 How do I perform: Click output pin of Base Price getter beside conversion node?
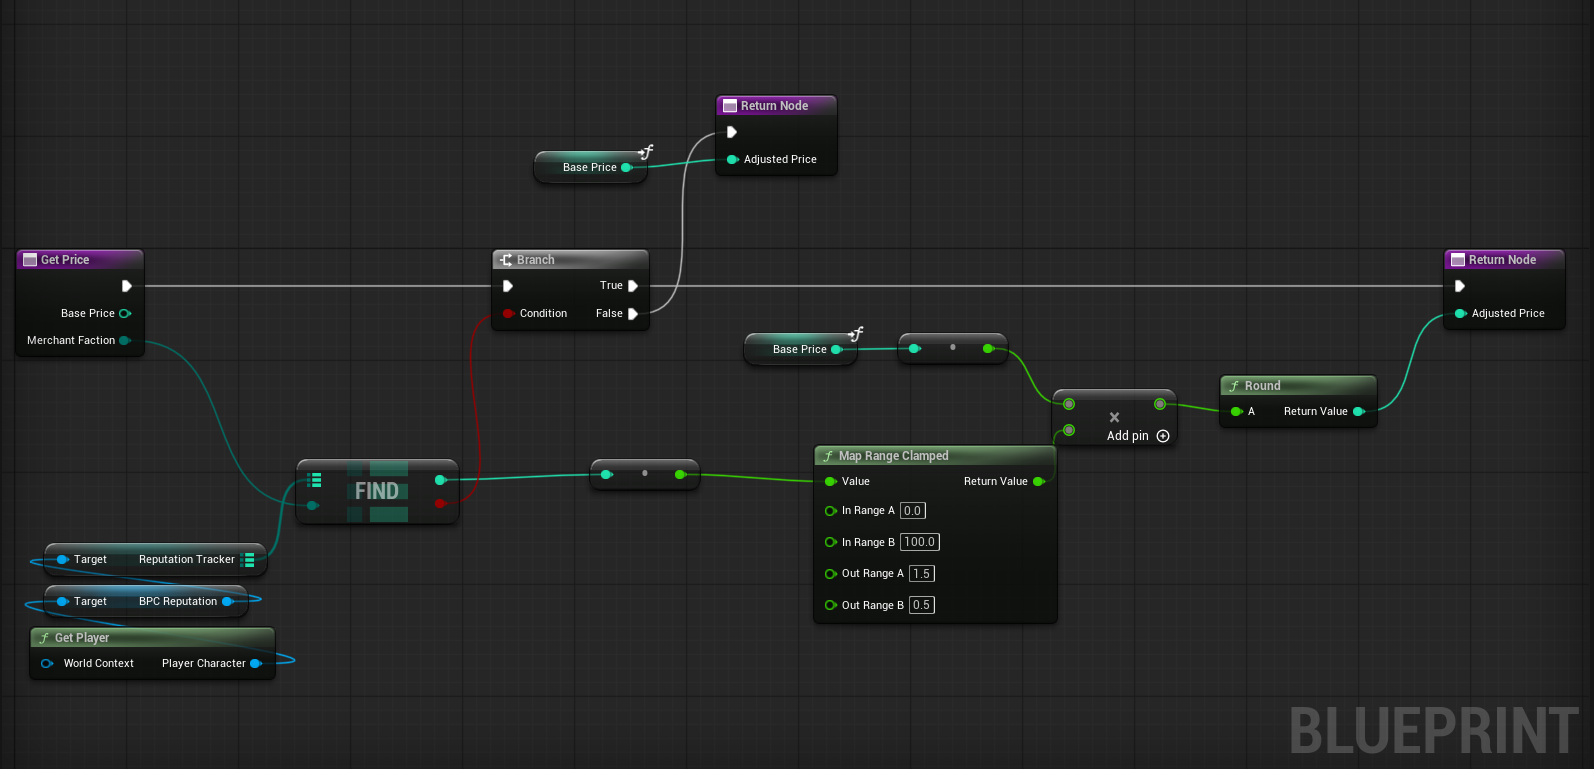(x=837, y=349)
